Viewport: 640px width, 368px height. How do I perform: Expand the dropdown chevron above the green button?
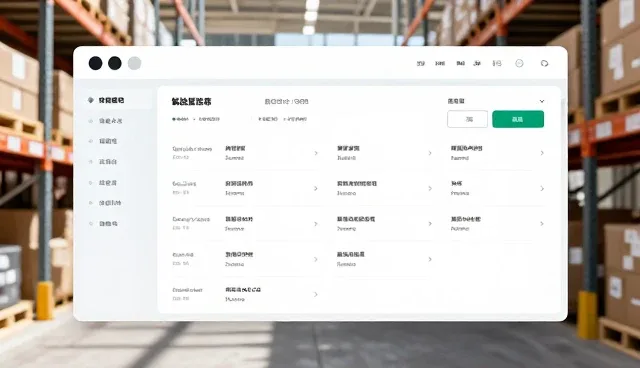542,101
